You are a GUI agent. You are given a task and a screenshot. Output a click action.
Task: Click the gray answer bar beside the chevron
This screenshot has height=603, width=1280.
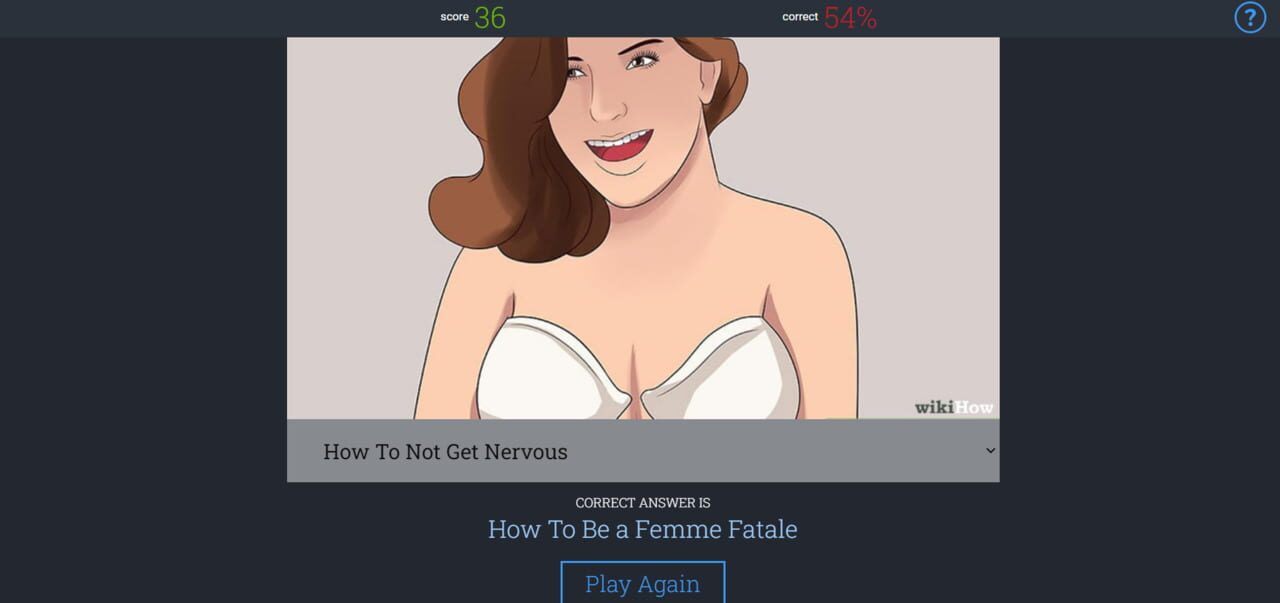point(643,451)
